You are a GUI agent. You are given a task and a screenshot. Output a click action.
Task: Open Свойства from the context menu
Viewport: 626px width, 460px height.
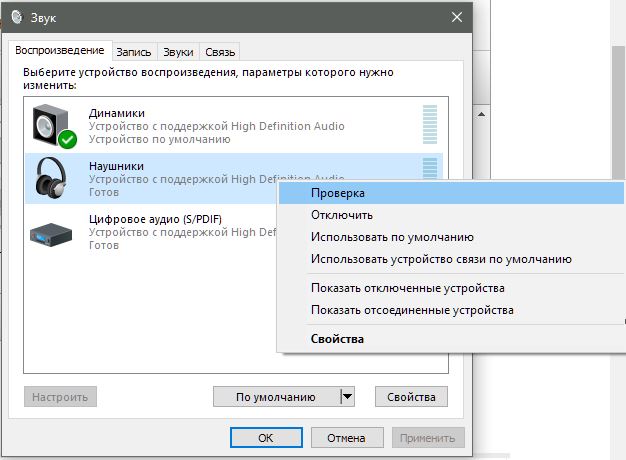tap(337, 339)
